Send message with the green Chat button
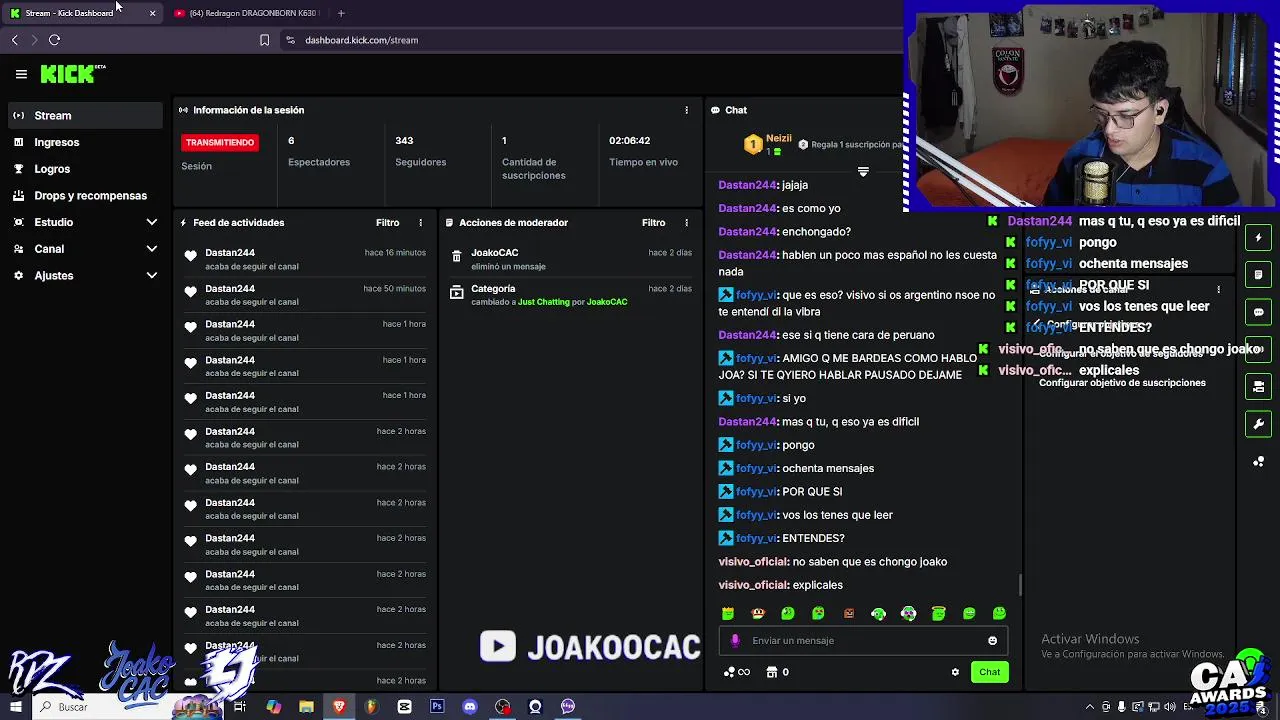The image size is (1280, 720). (989, 672)
